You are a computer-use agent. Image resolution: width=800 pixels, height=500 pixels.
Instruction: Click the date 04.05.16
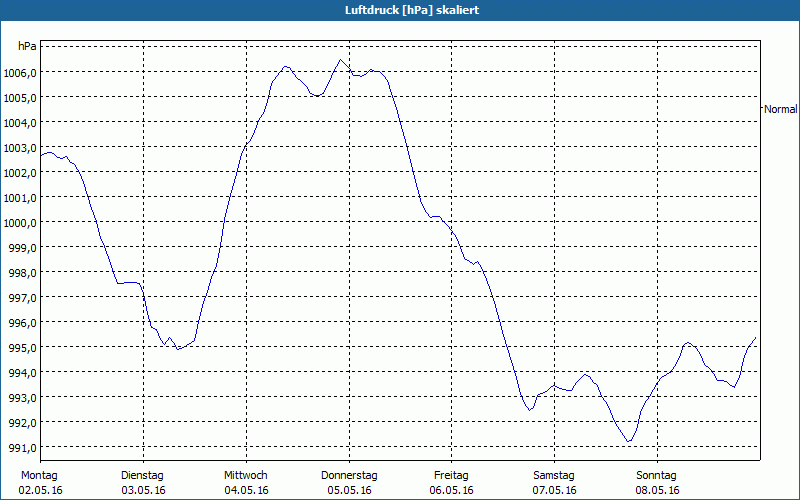click(x=246, y=490)
